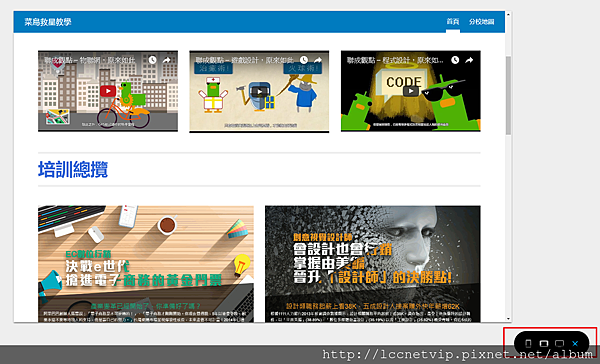The image size is (600, 364).
Task: Click share arrow on 物聯網 video
Action: coord(166,60)
